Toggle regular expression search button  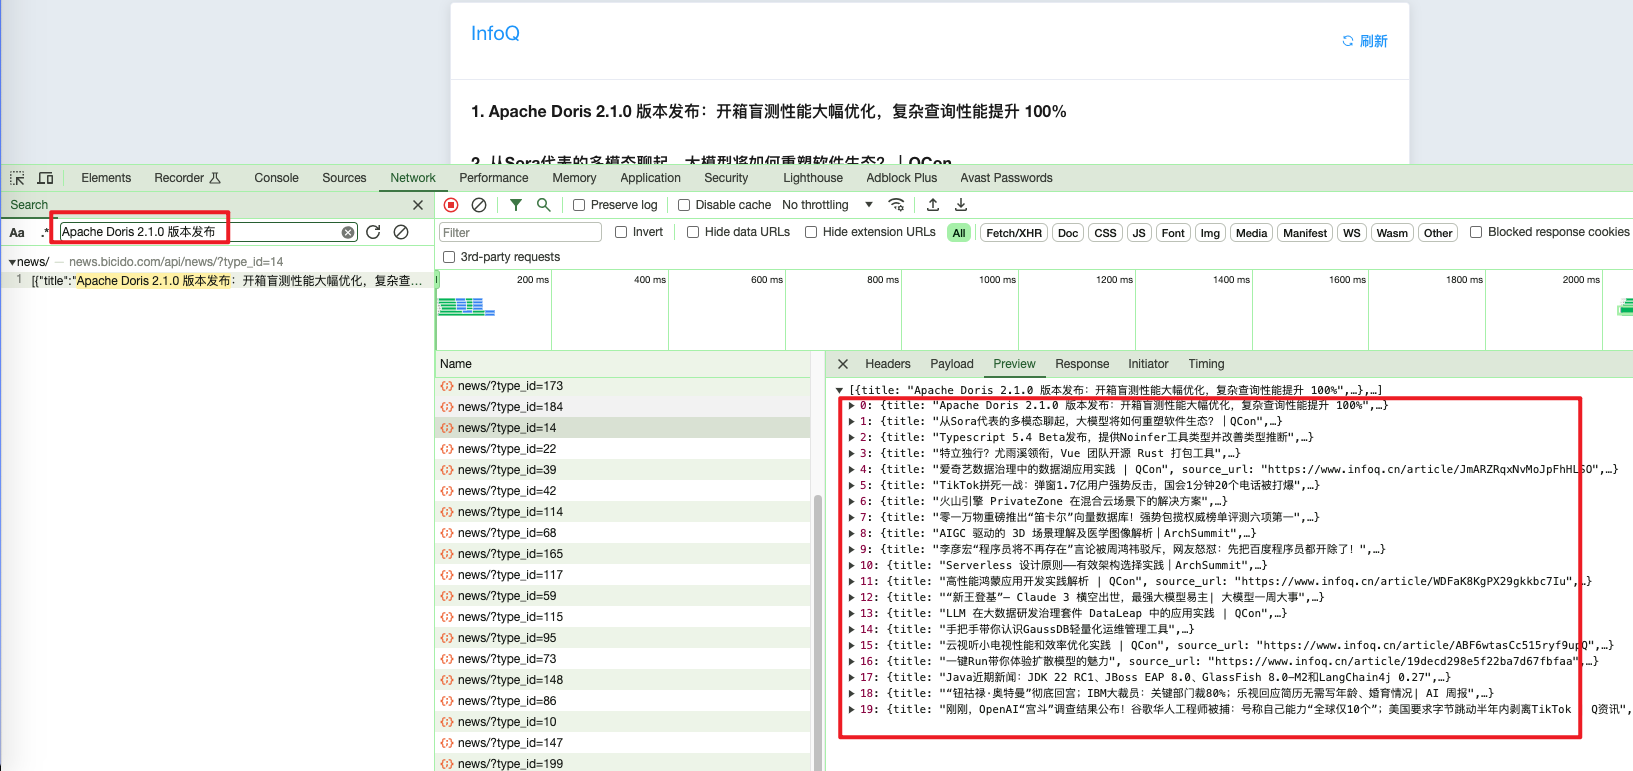[44, 232]
